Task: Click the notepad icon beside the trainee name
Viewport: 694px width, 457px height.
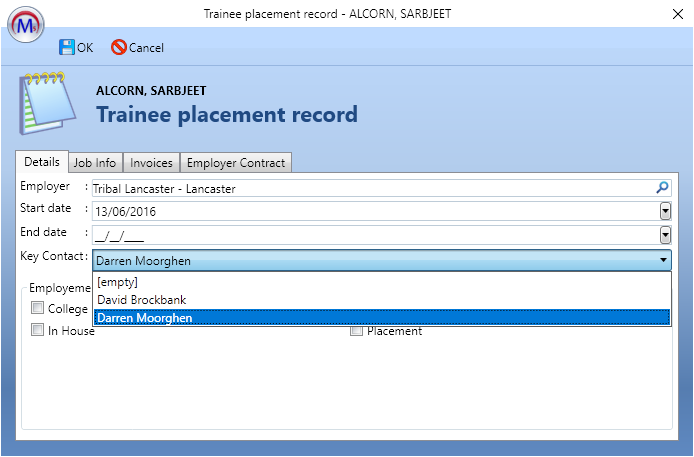Action: click(45, 103)
